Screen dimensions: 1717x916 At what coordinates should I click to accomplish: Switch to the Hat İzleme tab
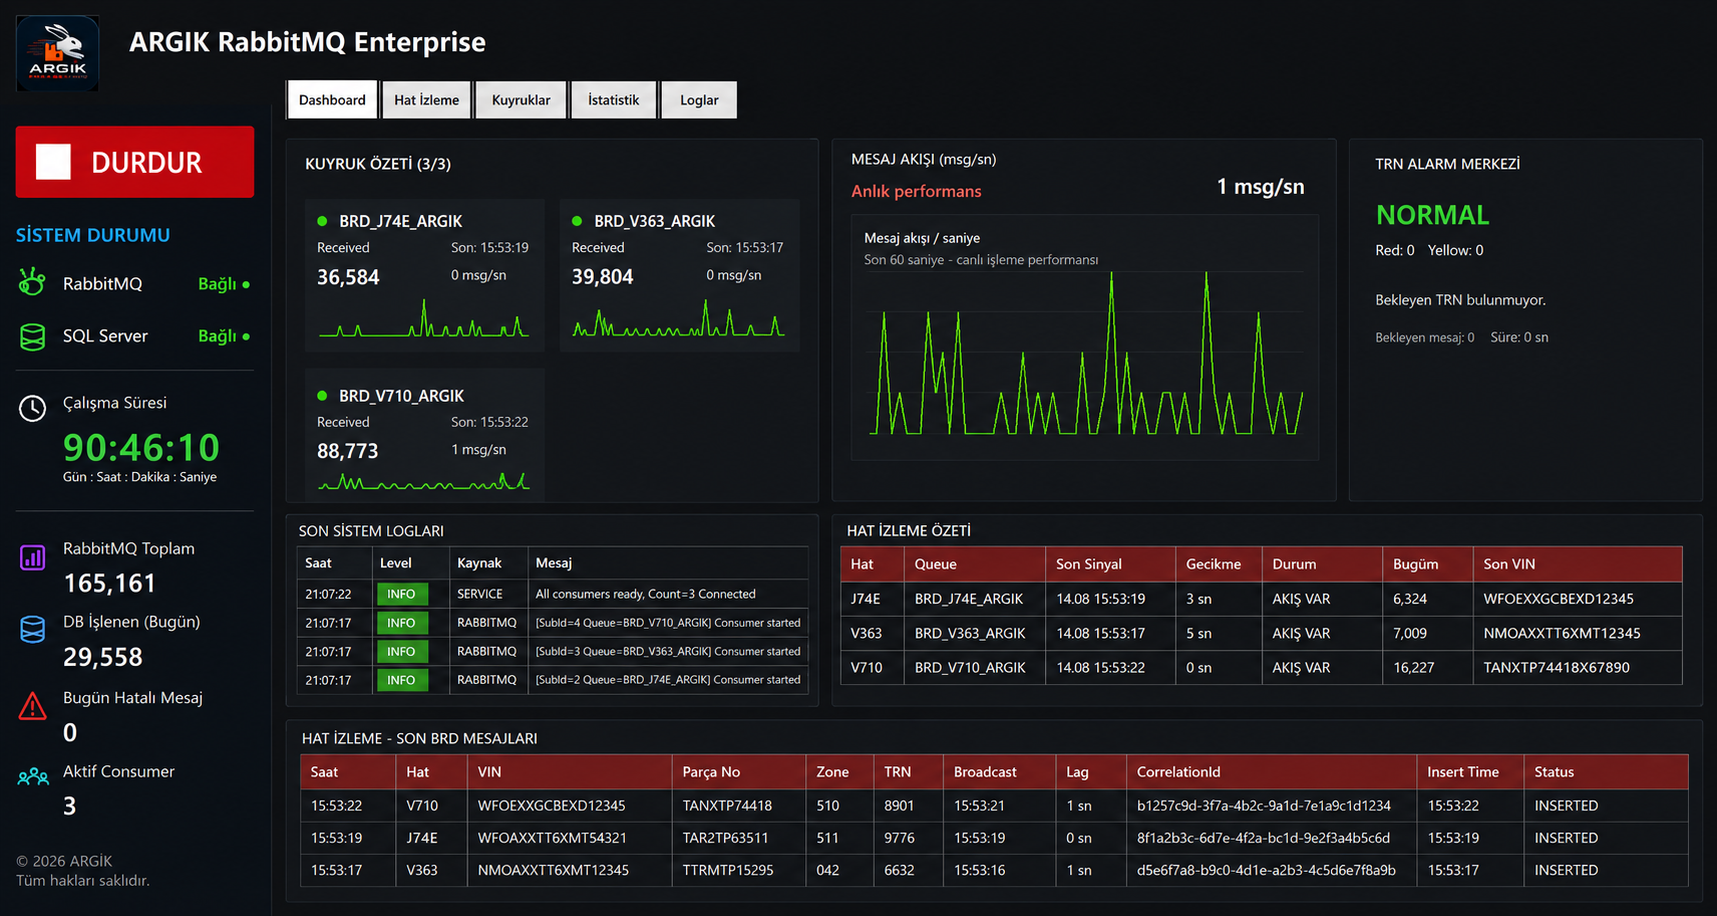(426, 100)
